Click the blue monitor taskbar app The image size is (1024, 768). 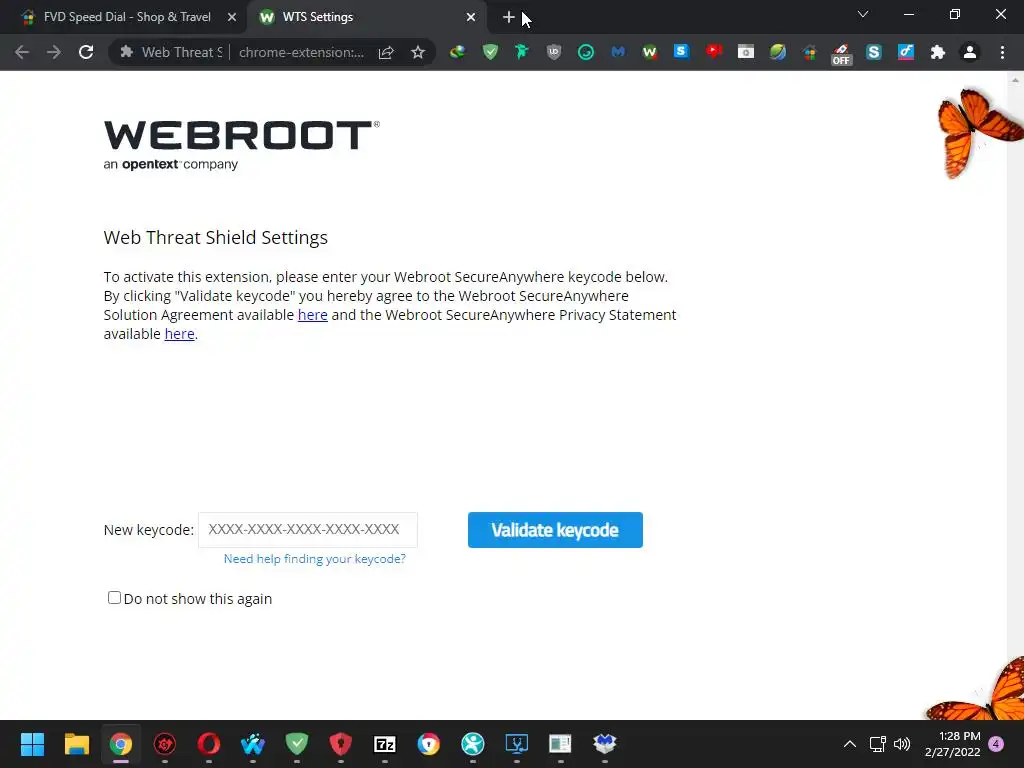[517, 744]
